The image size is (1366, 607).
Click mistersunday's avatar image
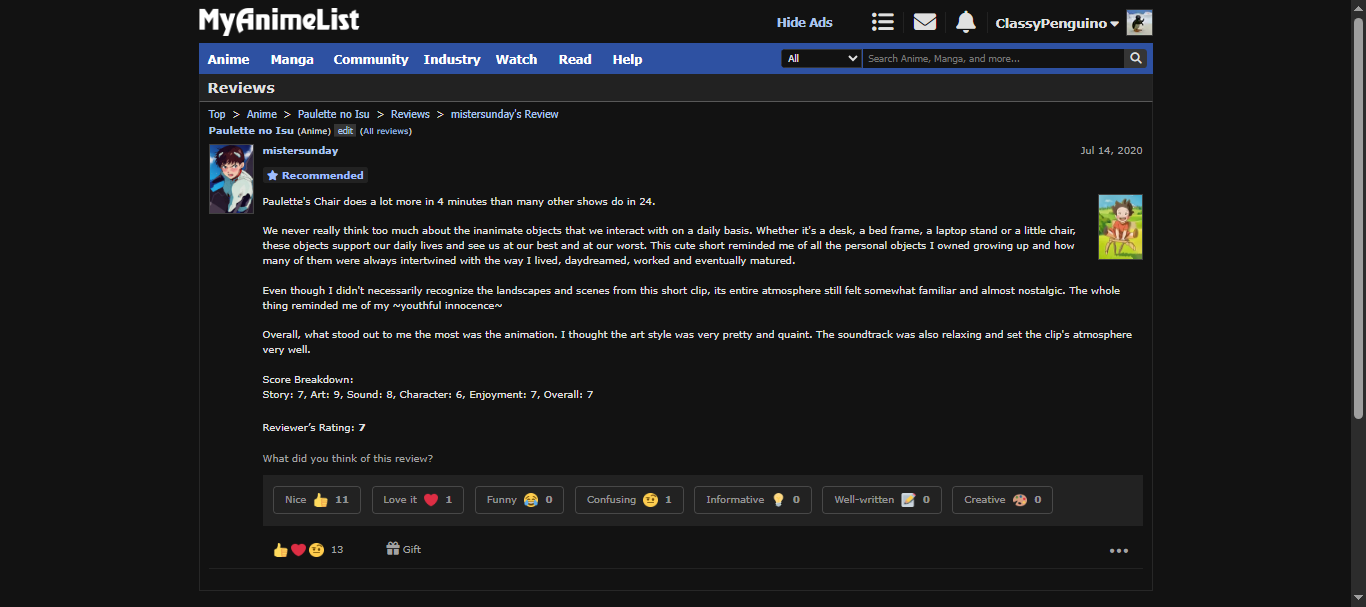[231, 179]
